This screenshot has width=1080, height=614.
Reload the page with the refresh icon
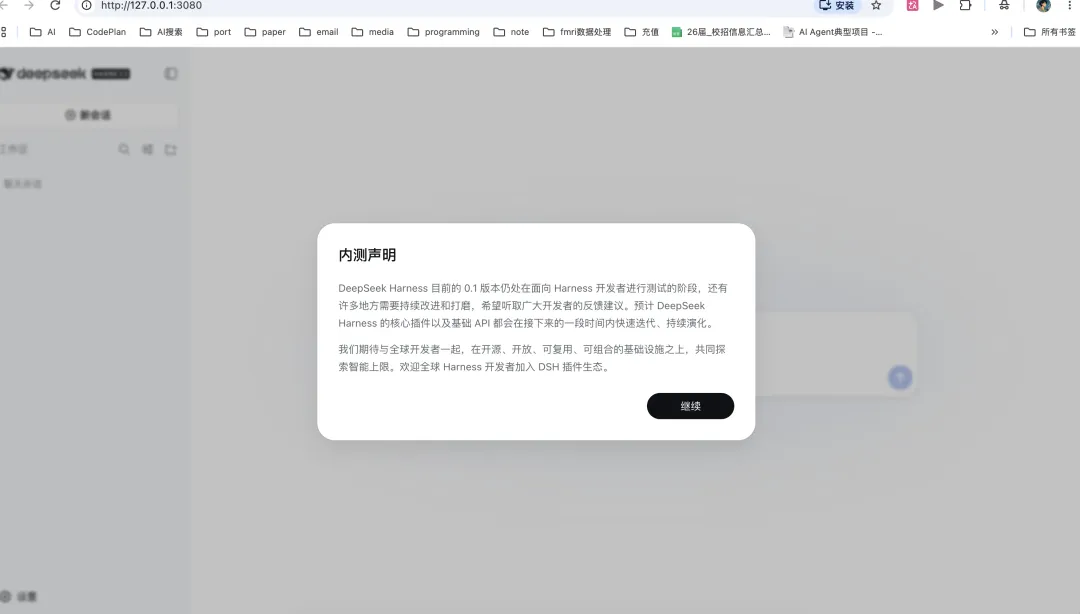point(55,6)
